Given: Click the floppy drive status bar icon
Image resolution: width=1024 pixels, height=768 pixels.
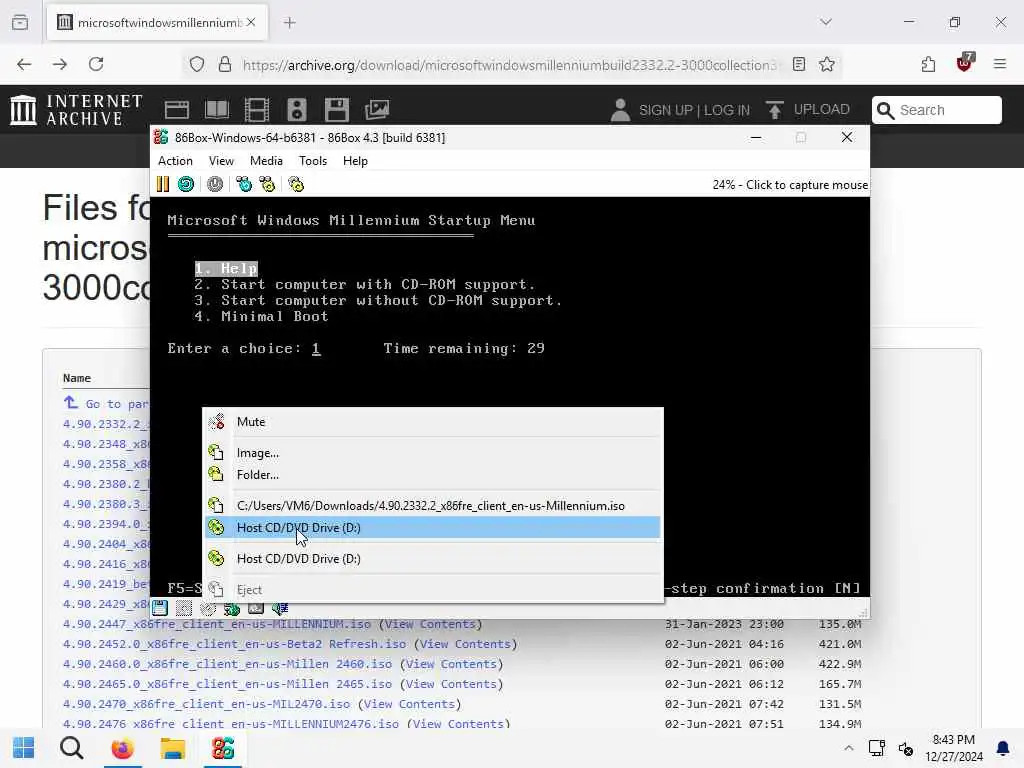Looking at the screenshot, I should pyautogui.click(x=160, y=609).
